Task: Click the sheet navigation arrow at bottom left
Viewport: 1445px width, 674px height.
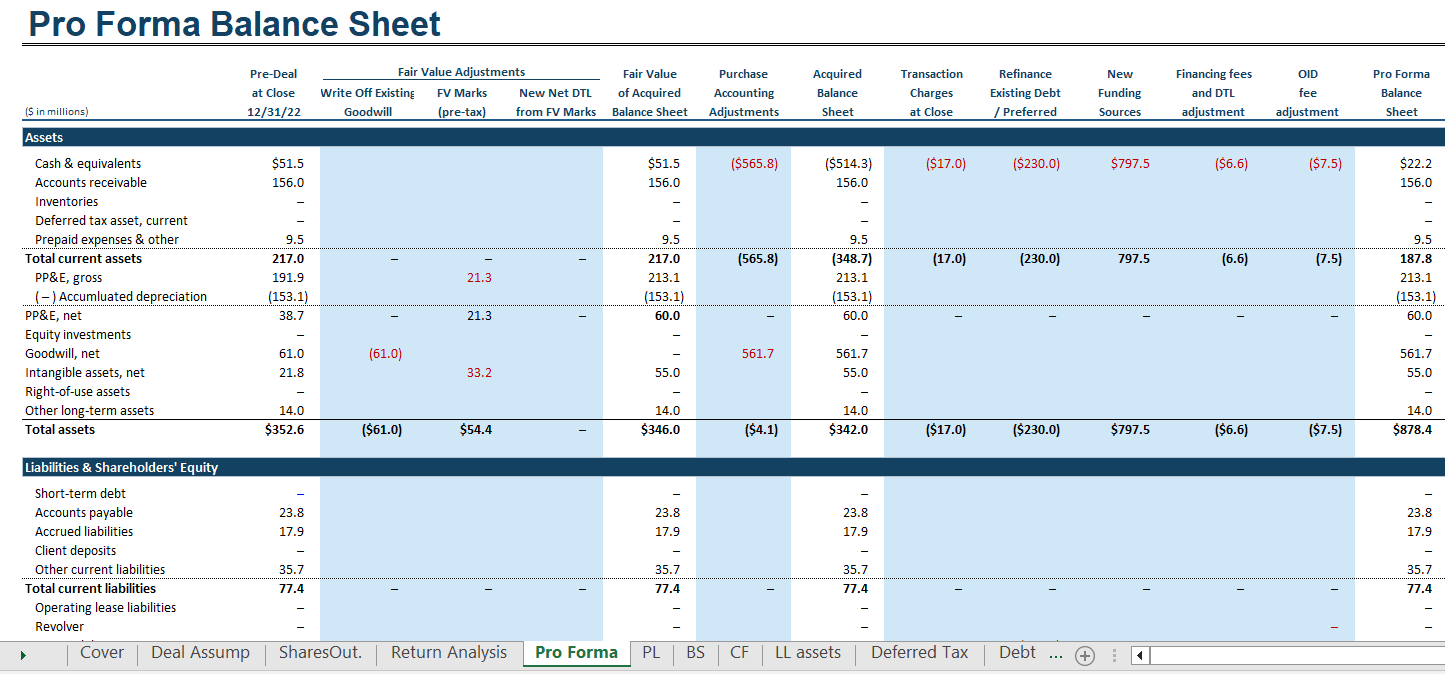Action: point(23,655)
